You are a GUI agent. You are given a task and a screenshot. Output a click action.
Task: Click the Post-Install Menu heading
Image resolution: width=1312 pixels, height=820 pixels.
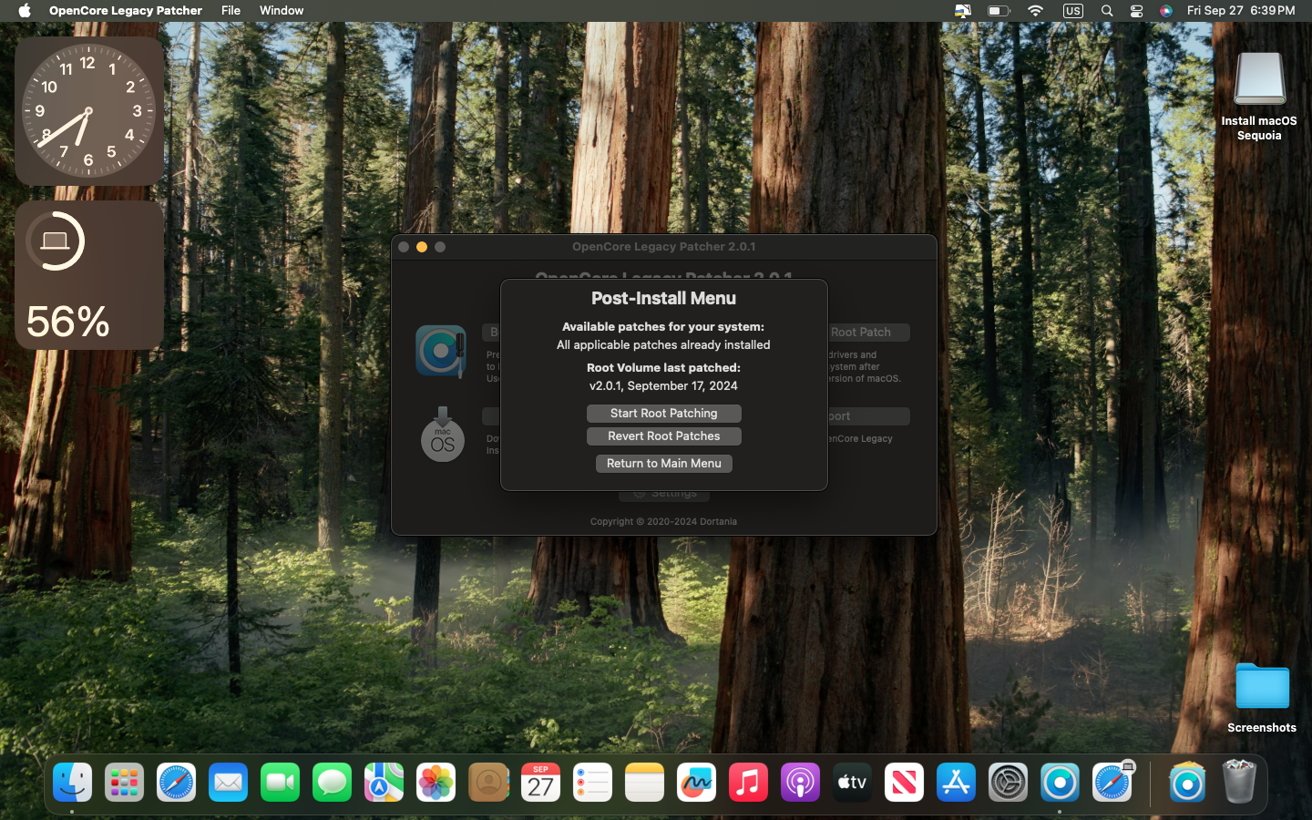664,298
